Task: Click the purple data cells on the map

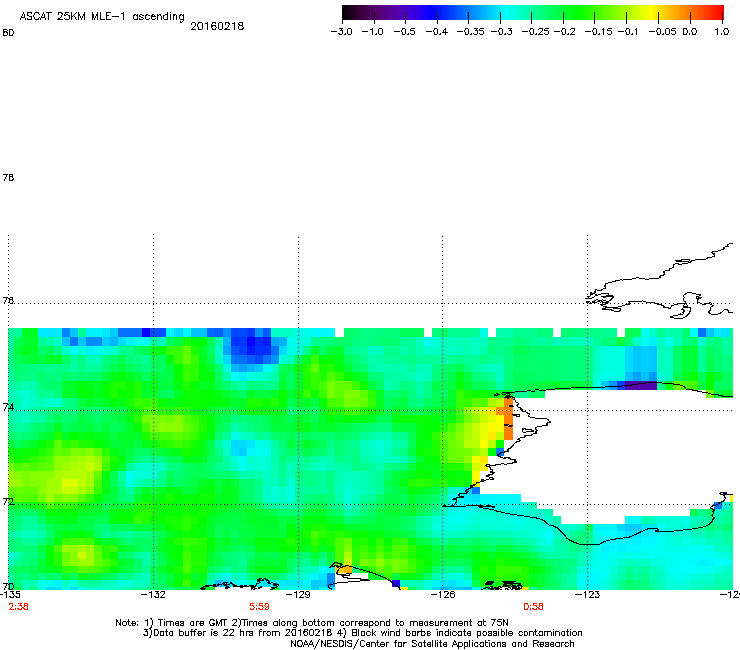Action: pyautogui.click(x=640, y=385)
